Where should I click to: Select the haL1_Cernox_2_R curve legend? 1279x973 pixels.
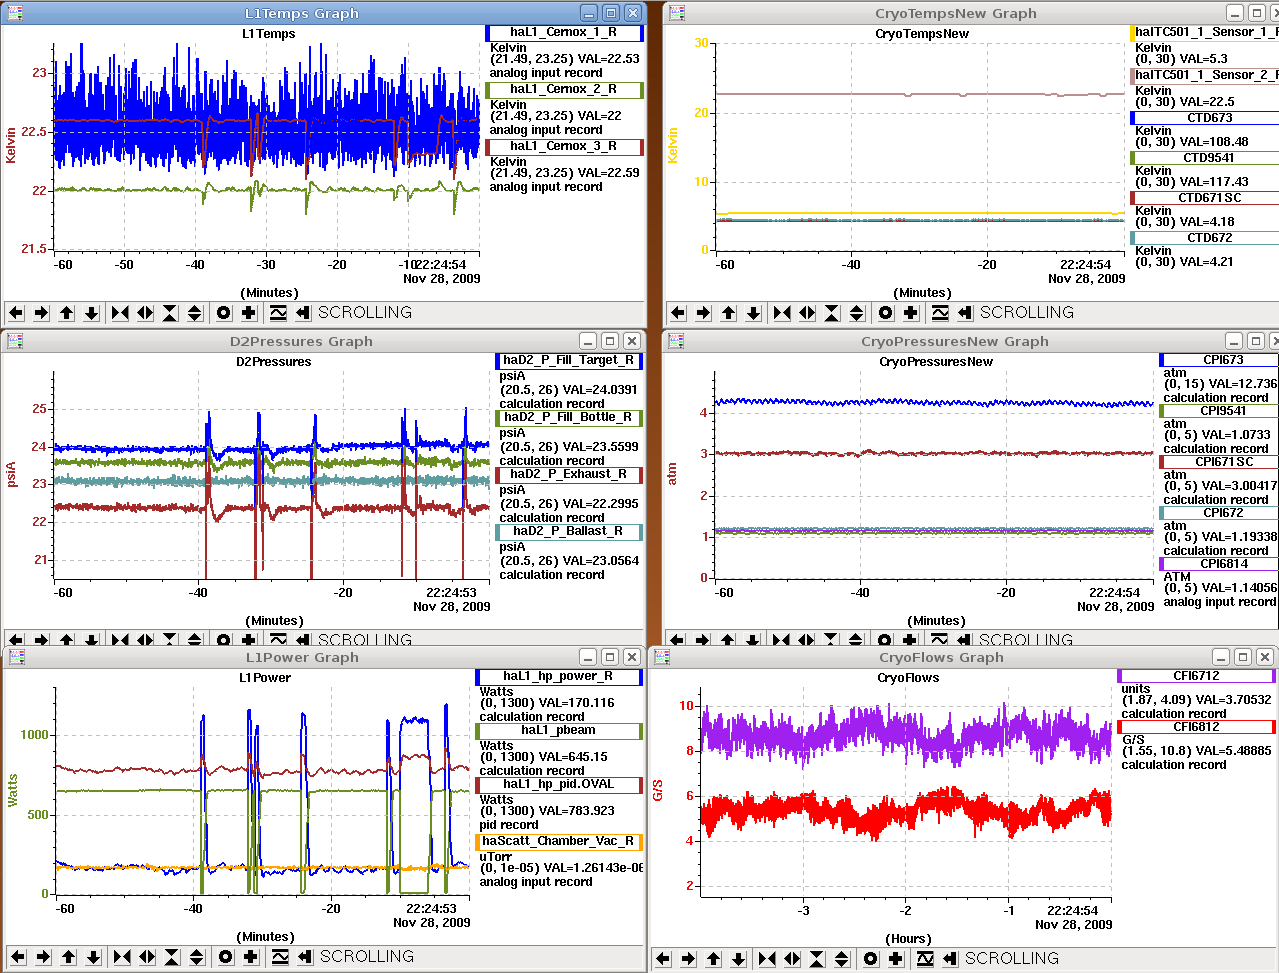(x=564, y=90)
